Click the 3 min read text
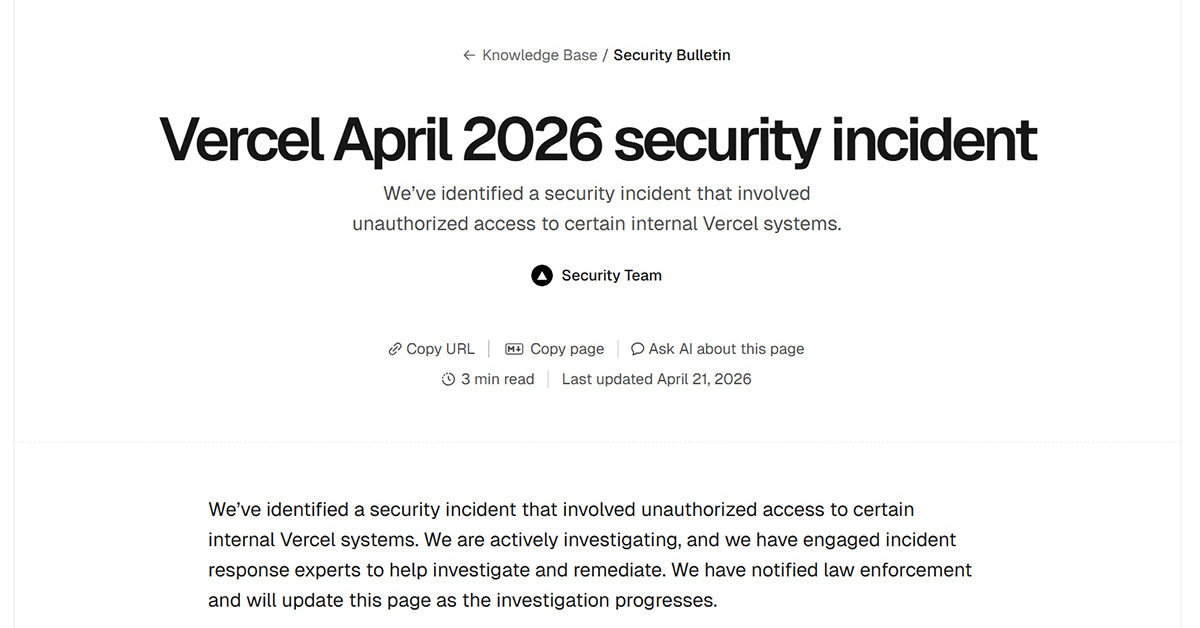The image size is (1200, 628). click(x=497, y=380)
